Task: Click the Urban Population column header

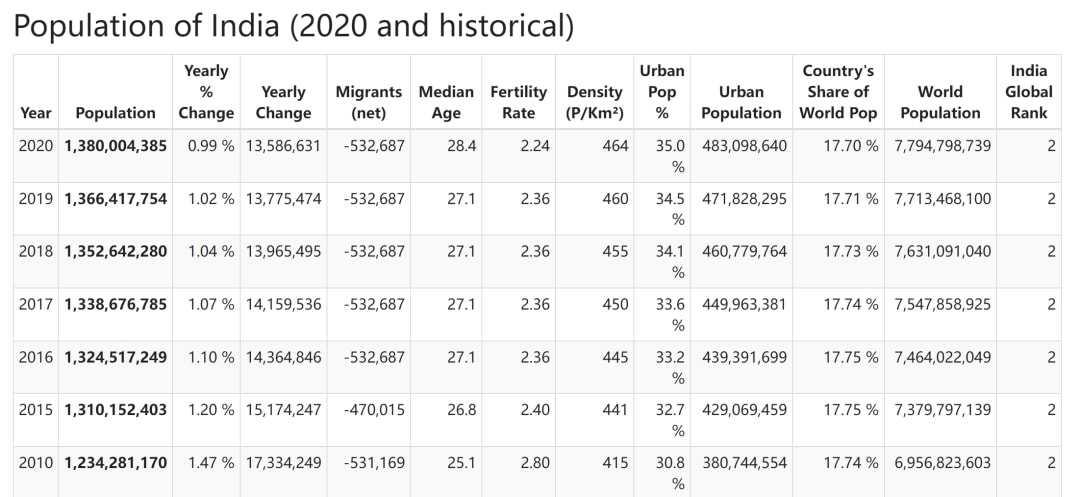Action: (x=741, y=102)
